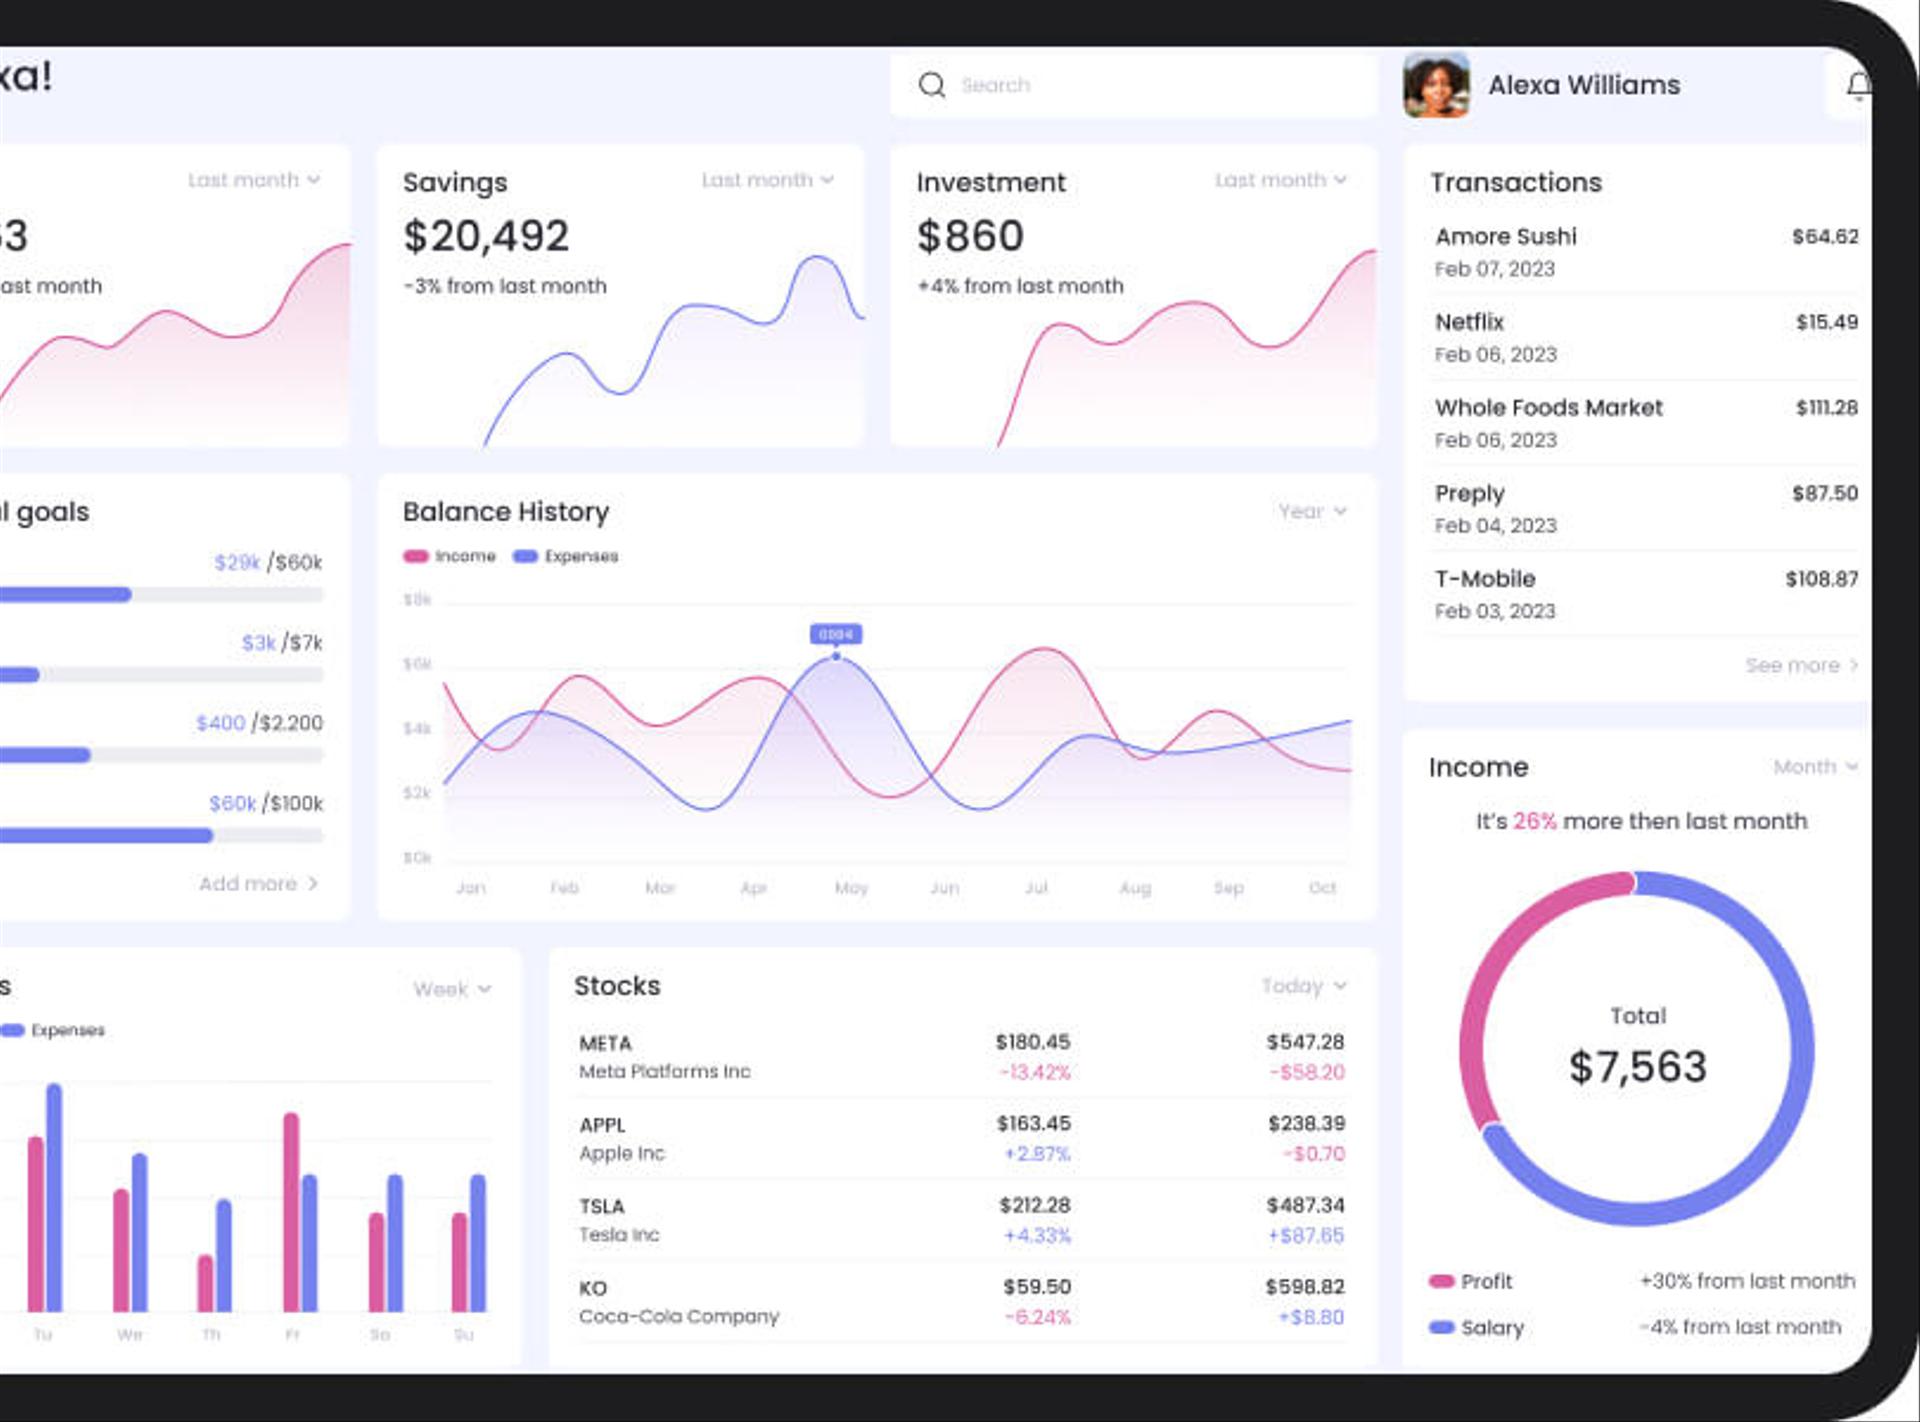Click Transactions panel heading

coord(1515,182)
